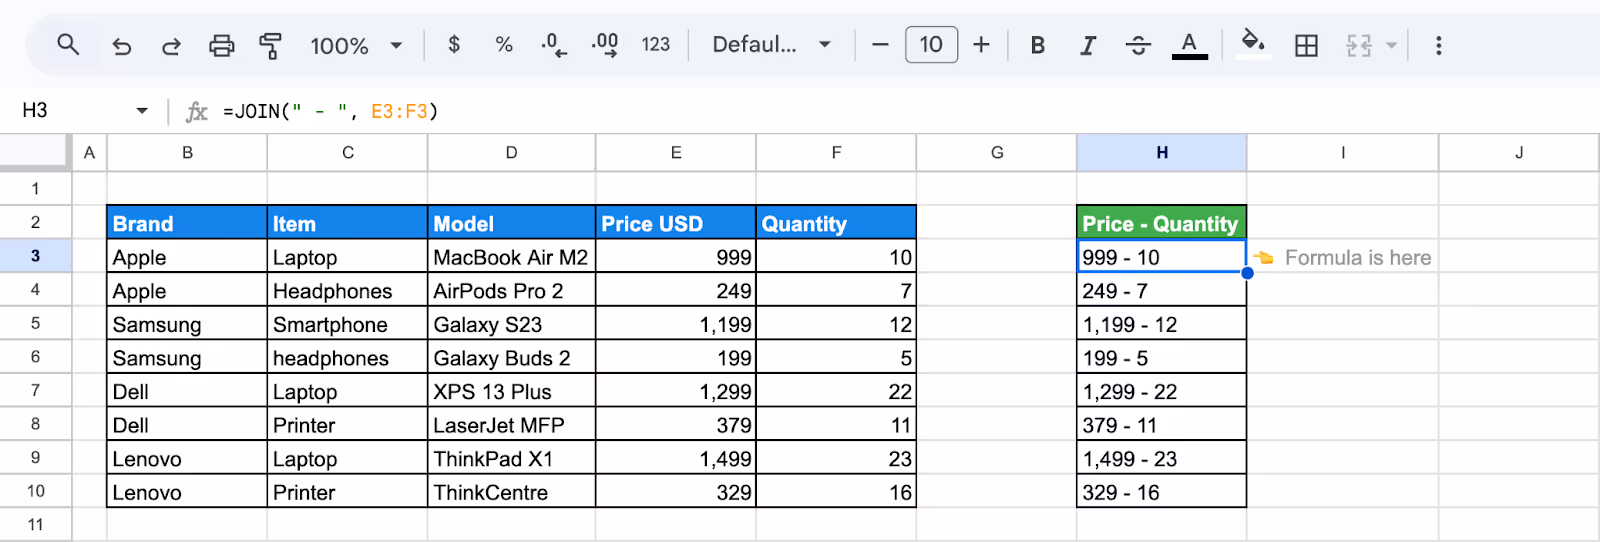Select cell containing Galaxy S23
Screen dimensions: 1600x542
[512, 324]
